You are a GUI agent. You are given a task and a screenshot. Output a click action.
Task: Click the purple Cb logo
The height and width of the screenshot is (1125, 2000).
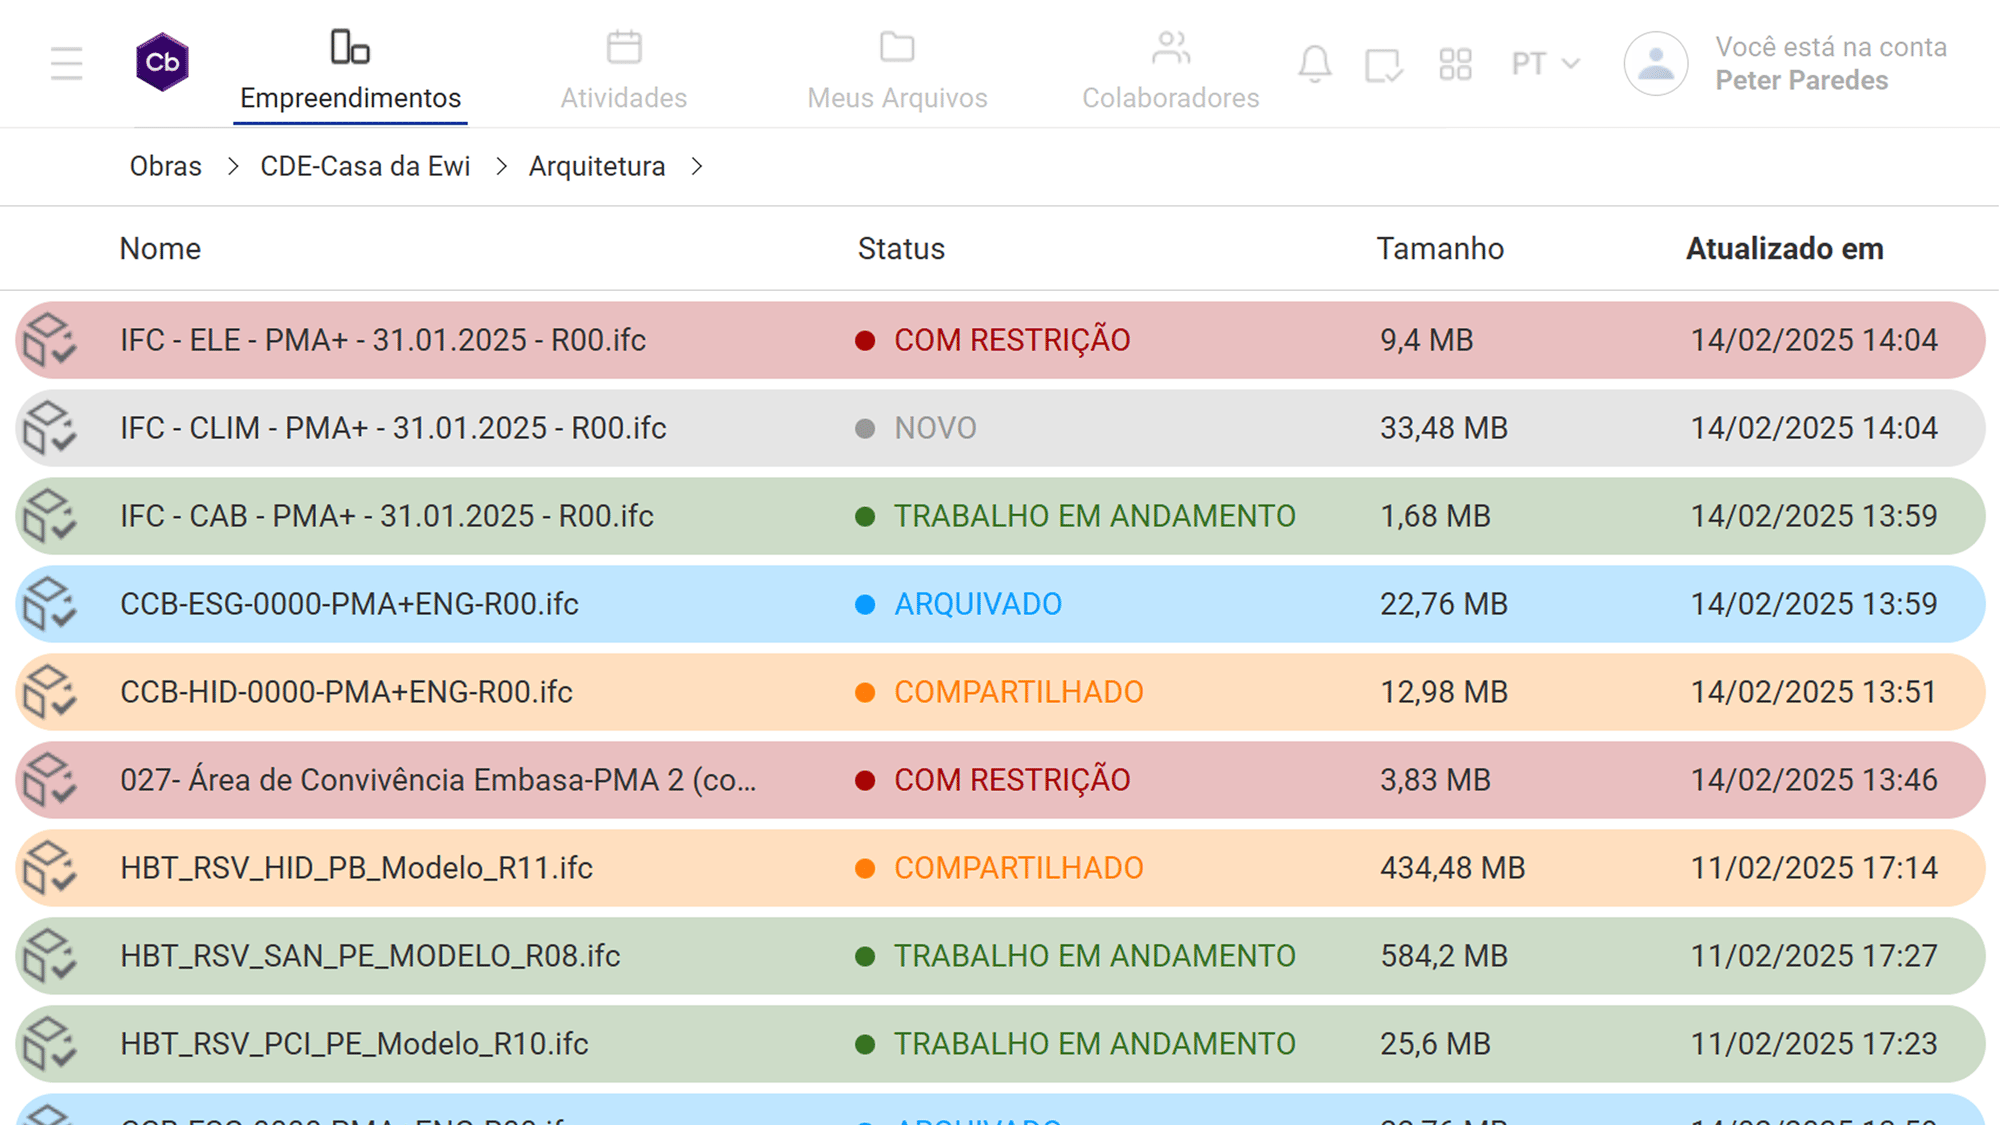[x=162, y=63]
